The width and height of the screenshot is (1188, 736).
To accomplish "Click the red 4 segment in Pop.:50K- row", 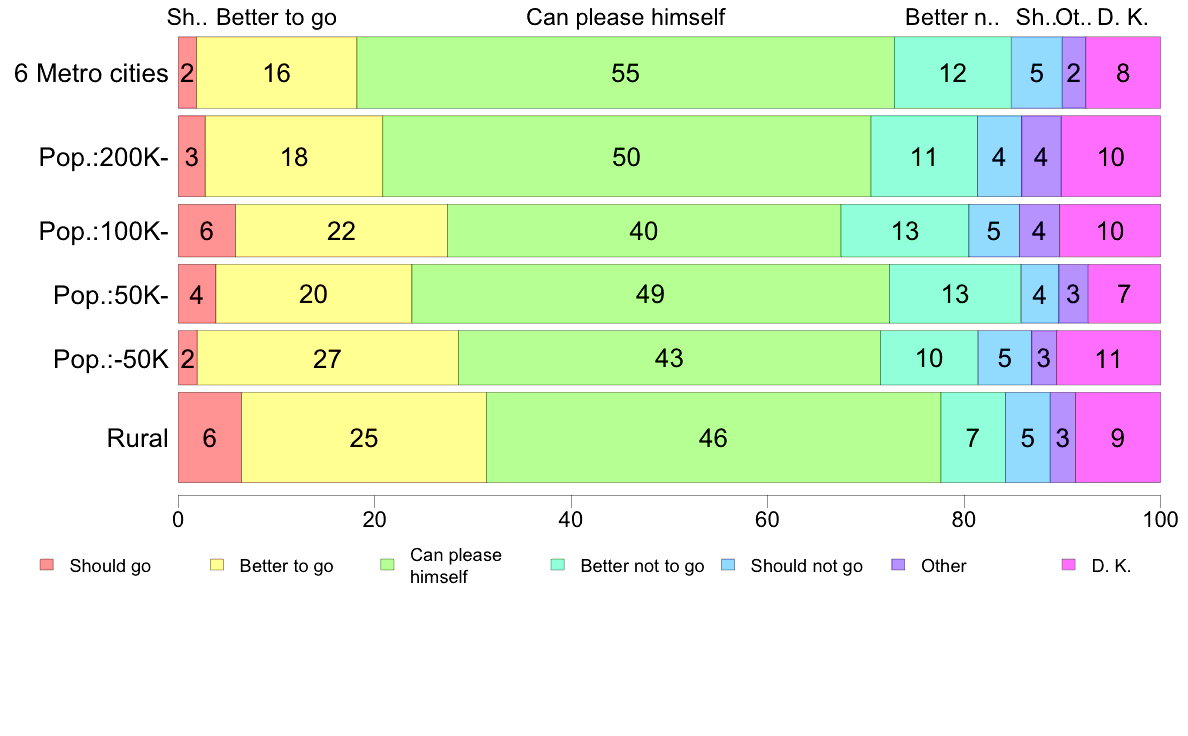I will point(197,293).
